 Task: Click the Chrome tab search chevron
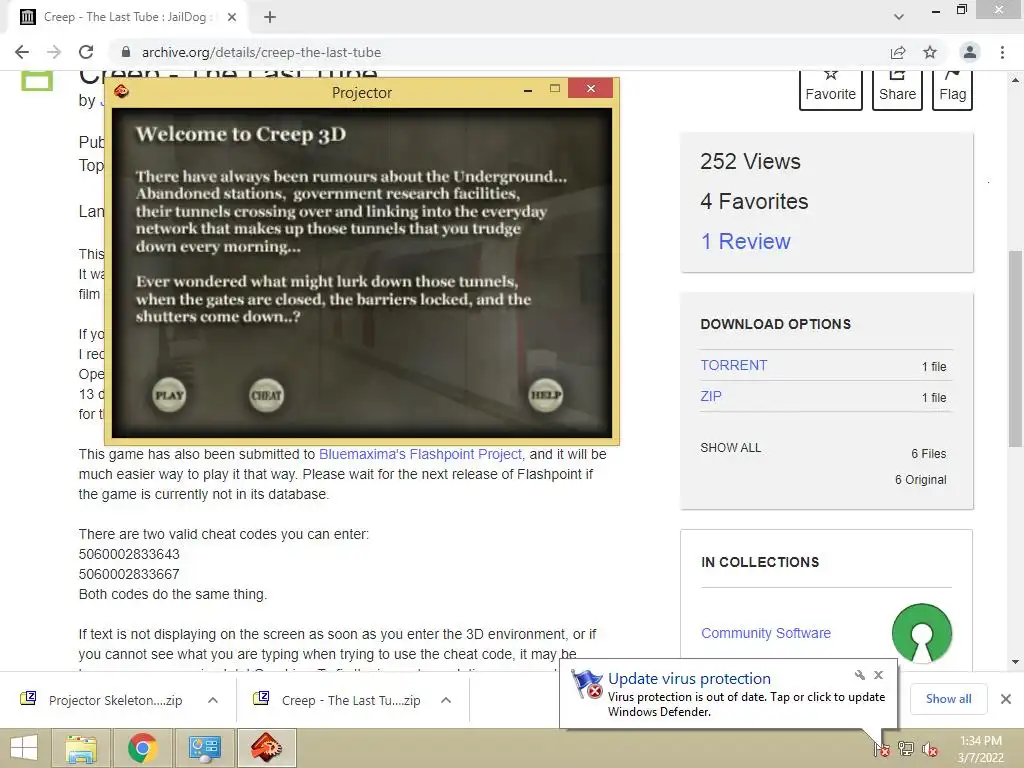click(x=899, y=17)
